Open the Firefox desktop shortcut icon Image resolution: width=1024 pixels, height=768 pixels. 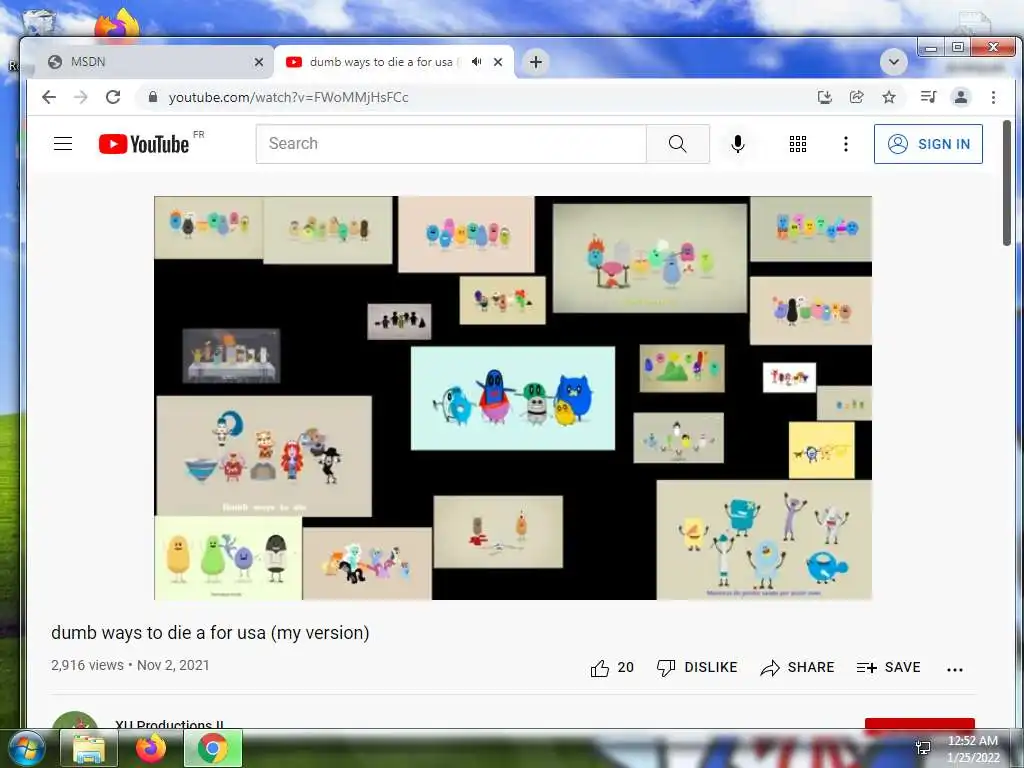pyautogui.click(x=117, y=26)
